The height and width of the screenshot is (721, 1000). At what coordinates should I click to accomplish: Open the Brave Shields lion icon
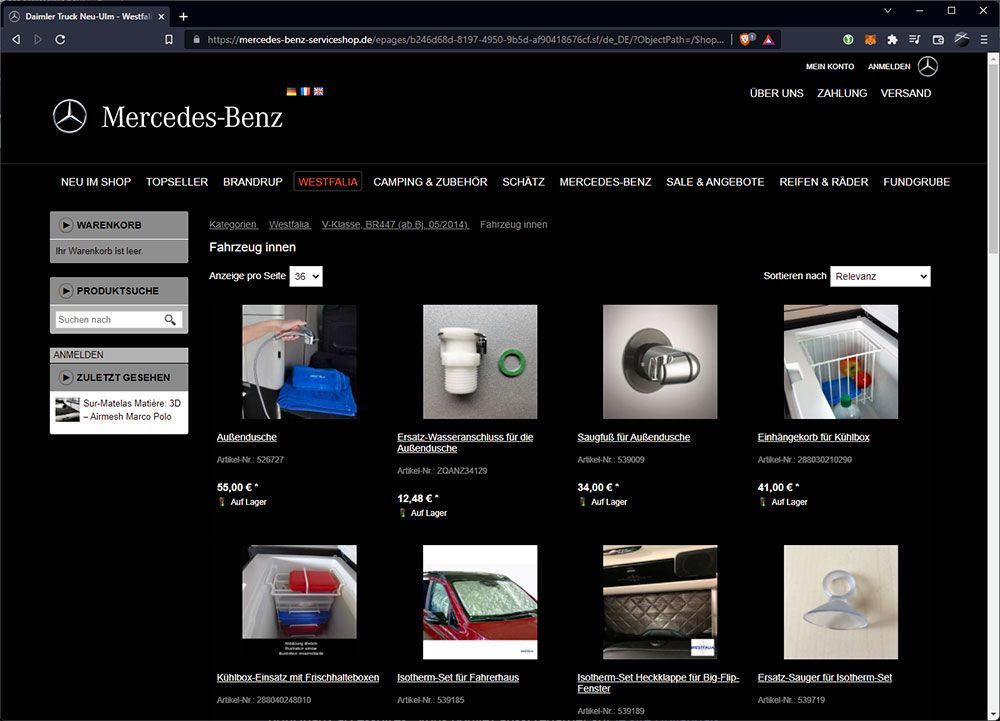(746, 40)
